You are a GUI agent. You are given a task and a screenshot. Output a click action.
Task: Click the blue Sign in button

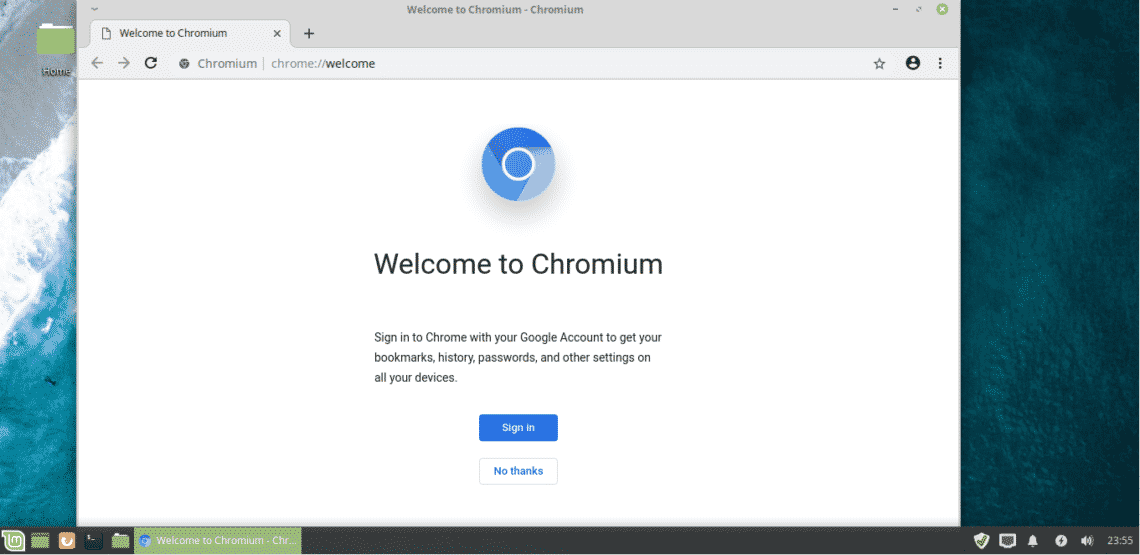click(518, 428)
